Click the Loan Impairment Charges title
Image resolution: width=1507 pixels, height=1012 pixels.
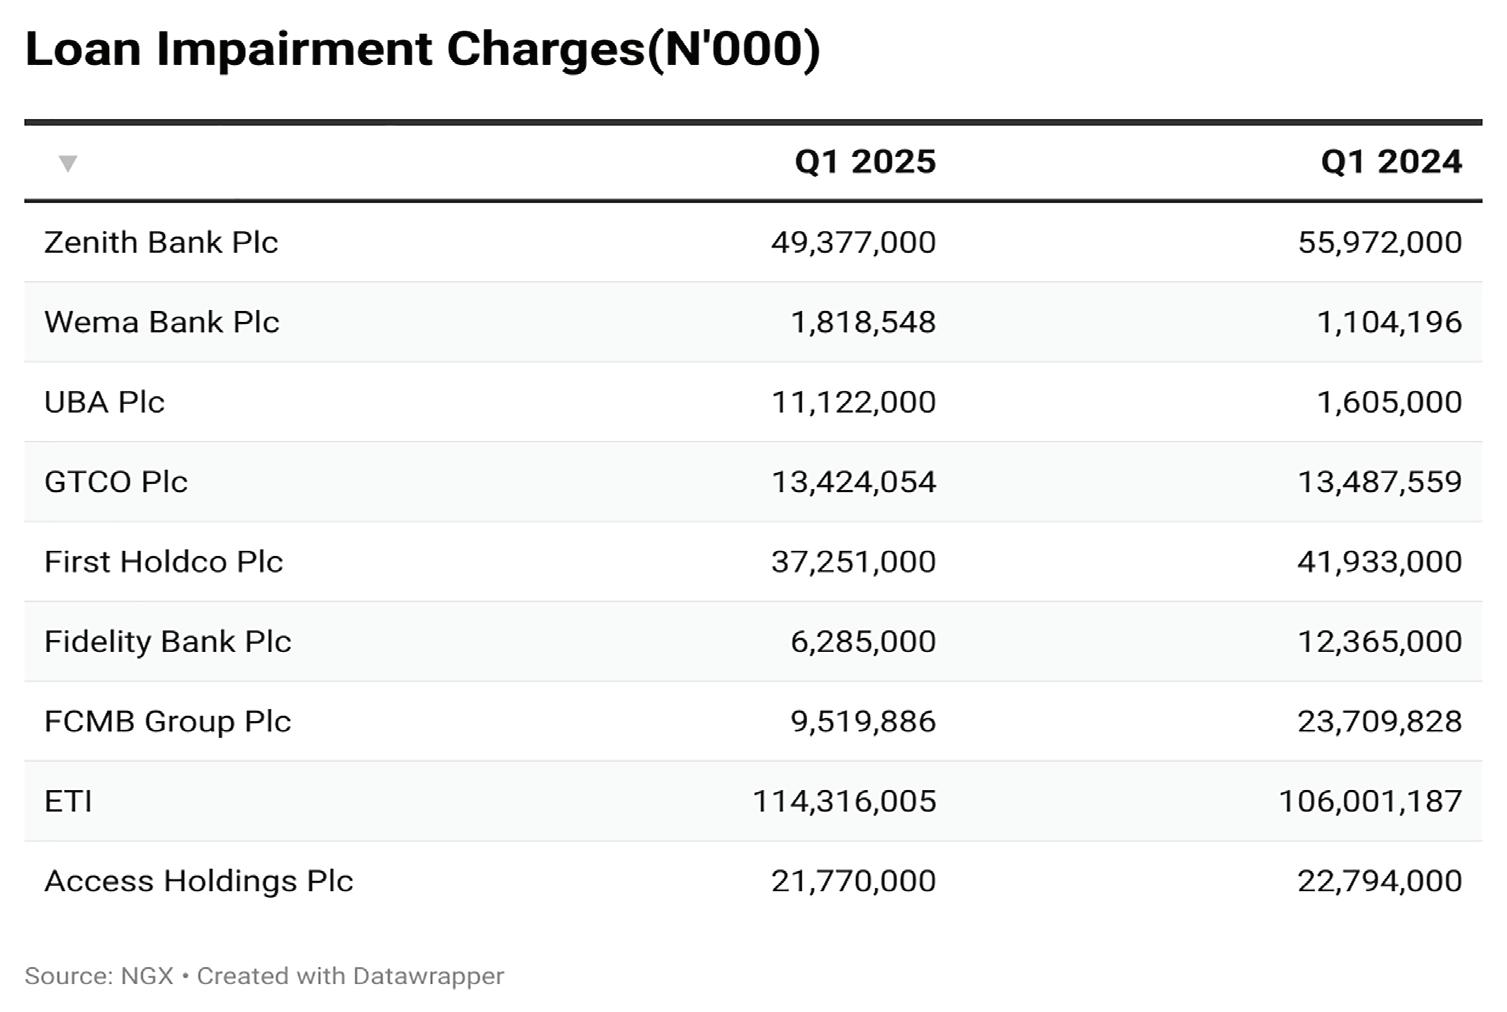(x=422, y=48)
